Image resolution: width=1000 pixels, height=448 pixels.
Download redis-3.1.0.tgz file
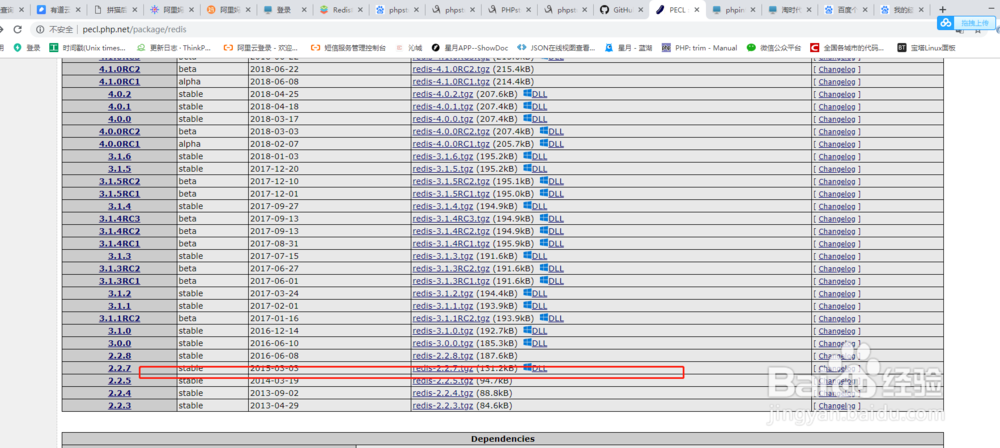click(443, 331)
